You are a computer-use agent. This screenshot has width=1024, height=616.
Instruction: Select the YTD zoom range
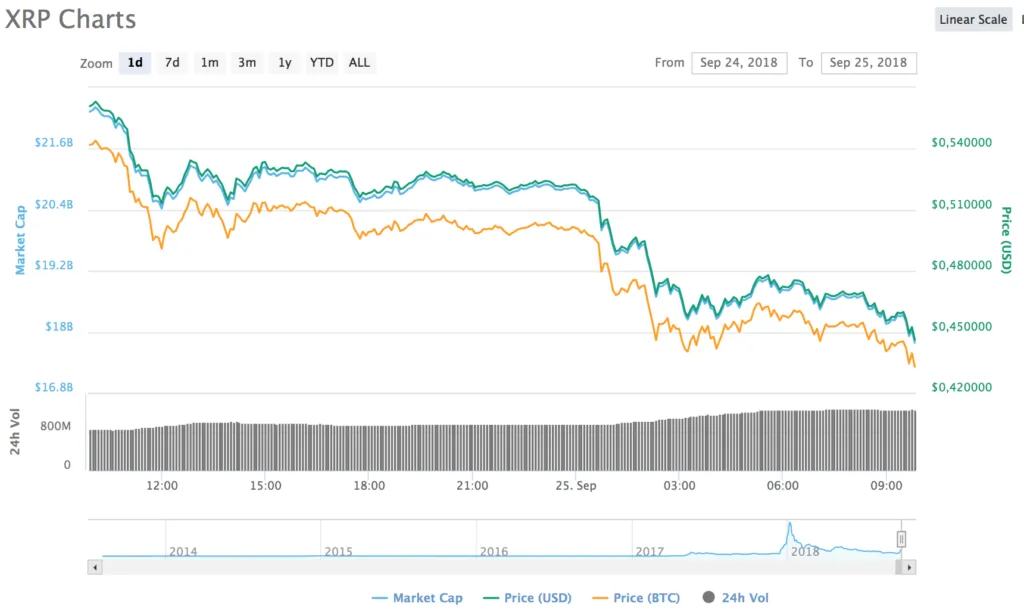tap(322, 63)
